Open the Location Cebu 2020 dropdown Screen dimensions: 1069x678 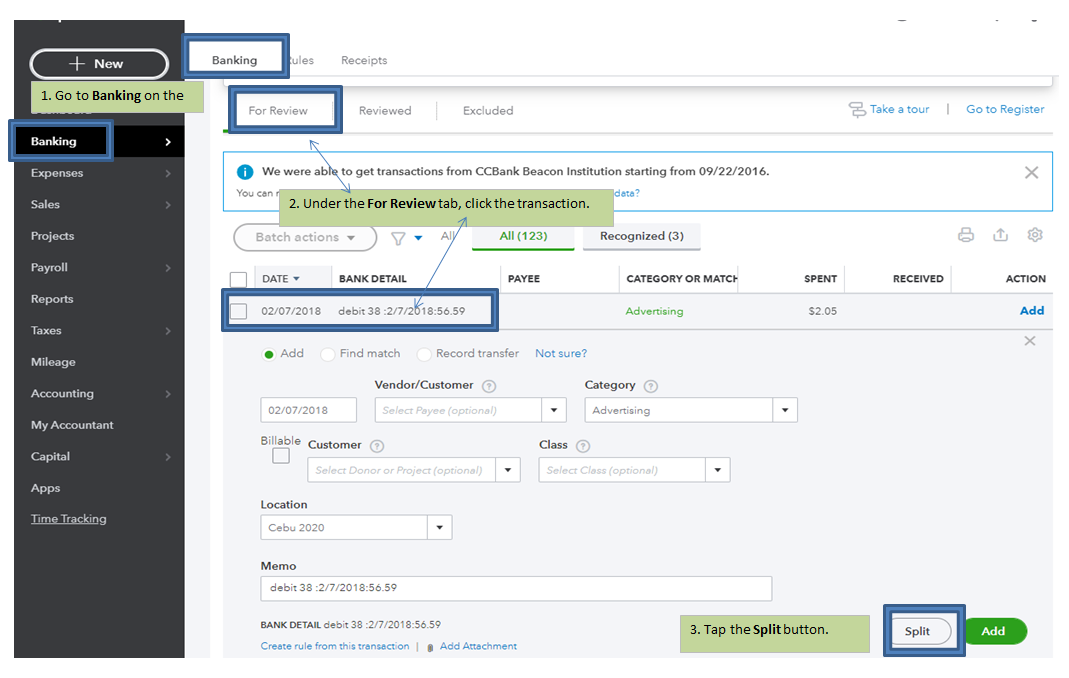[440, 527]
